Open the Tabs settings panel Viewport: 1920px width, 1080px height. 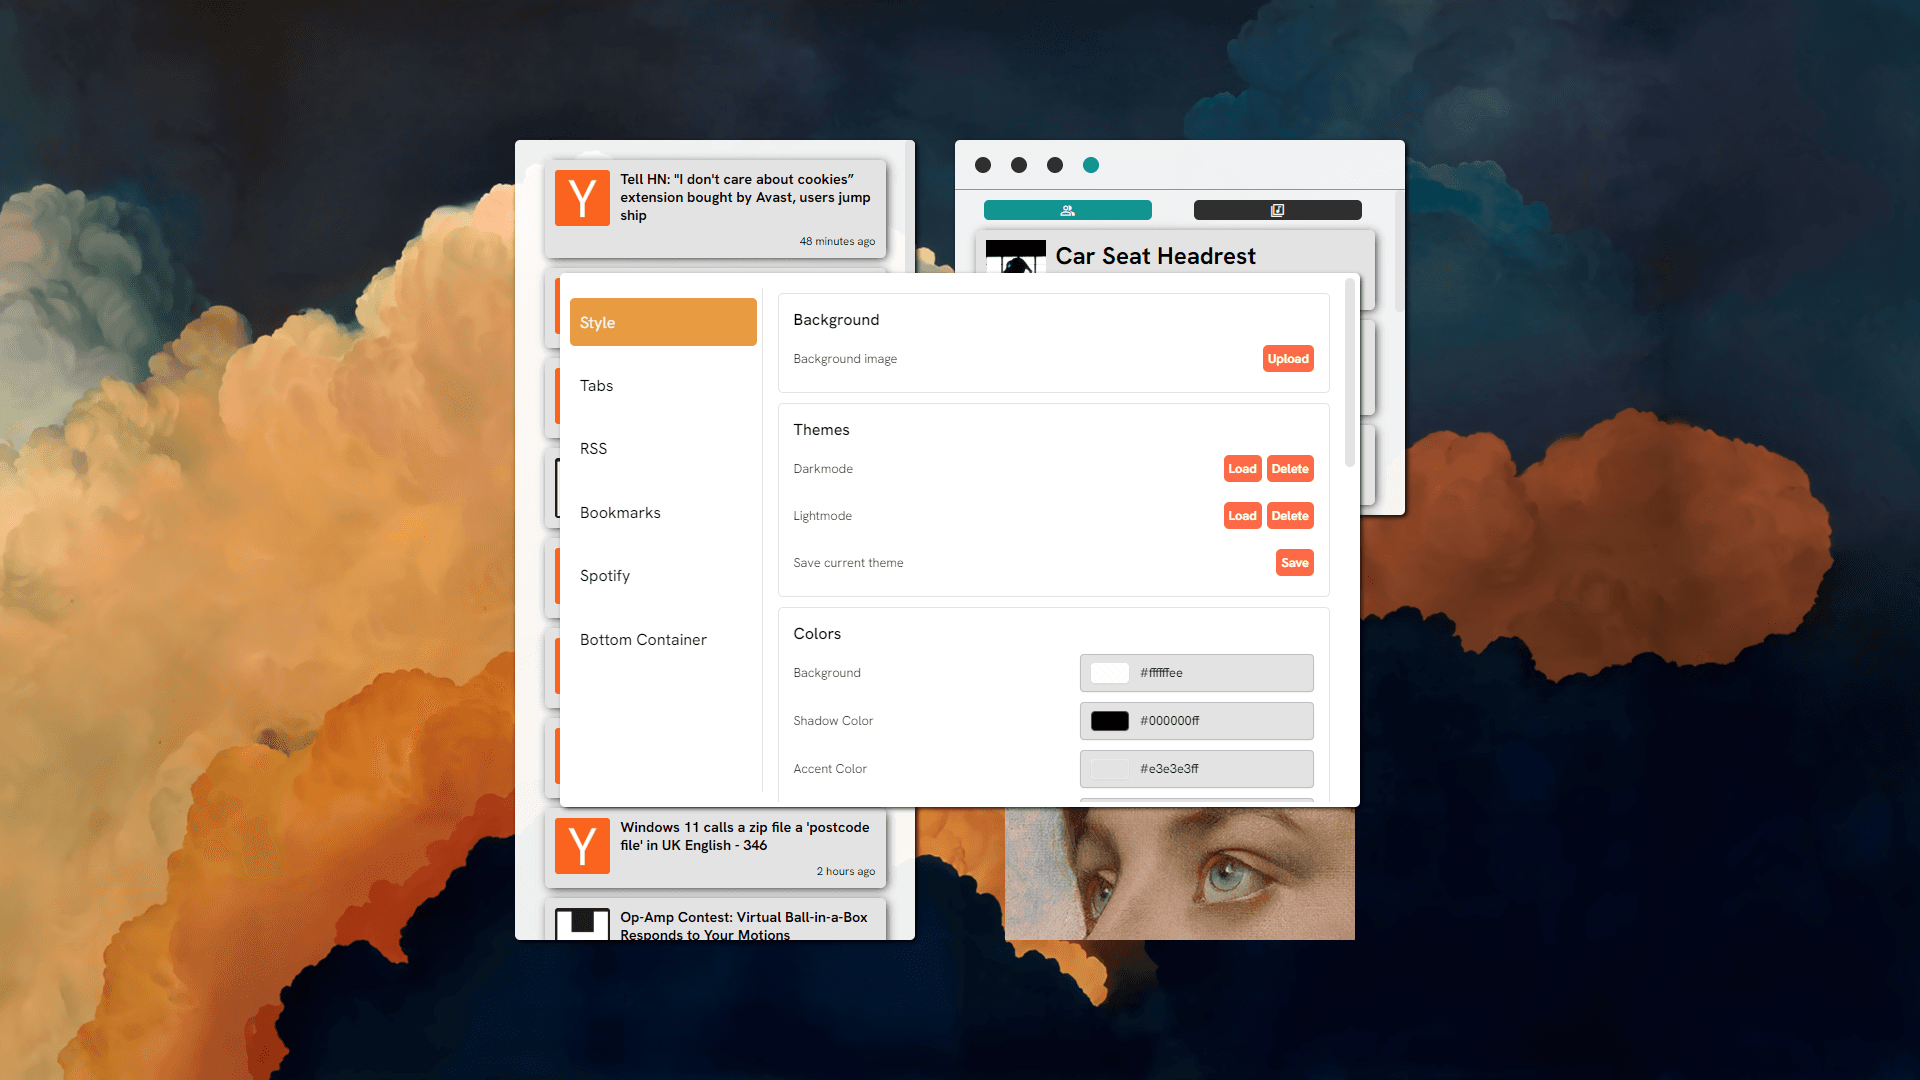[659, 385]
